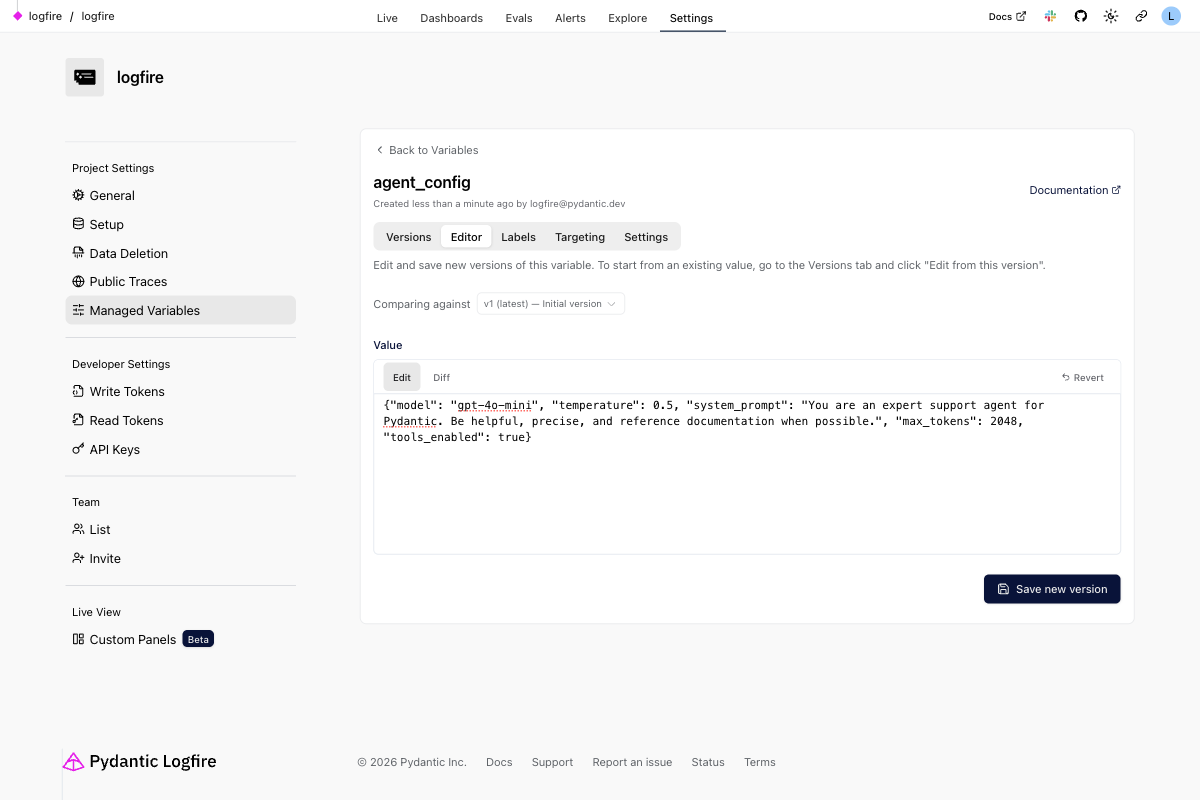Open the Write Tokens page
The height and width of the screenshot is (800, 1200).
click(126, 392)
